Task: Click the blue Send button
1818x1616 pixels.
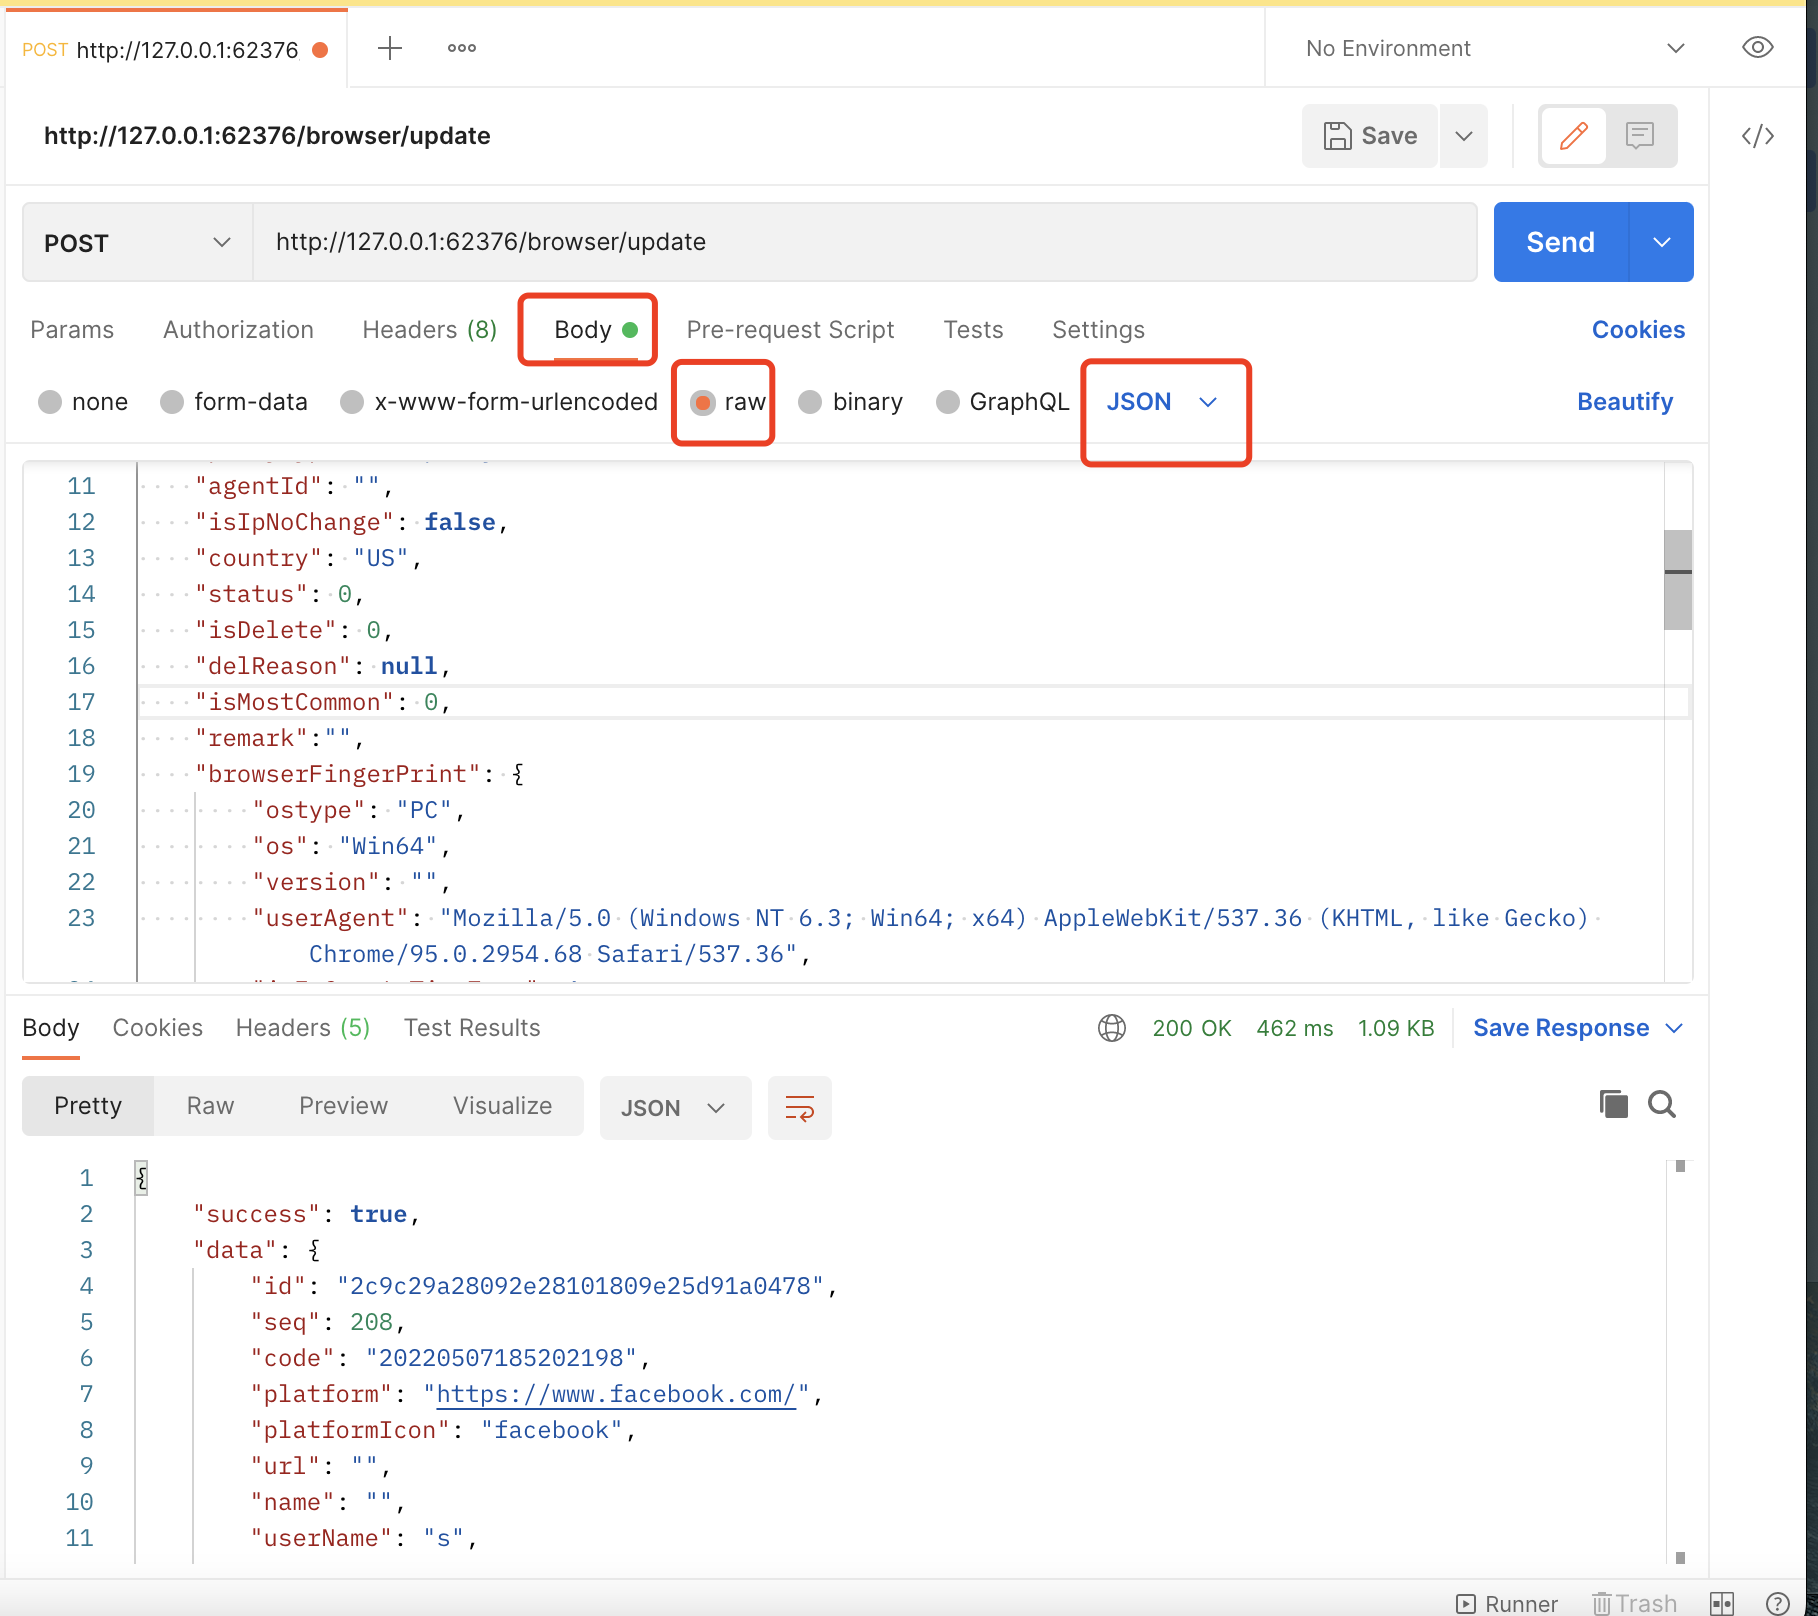Action: pyautogui.click(x=1560, y=243)
